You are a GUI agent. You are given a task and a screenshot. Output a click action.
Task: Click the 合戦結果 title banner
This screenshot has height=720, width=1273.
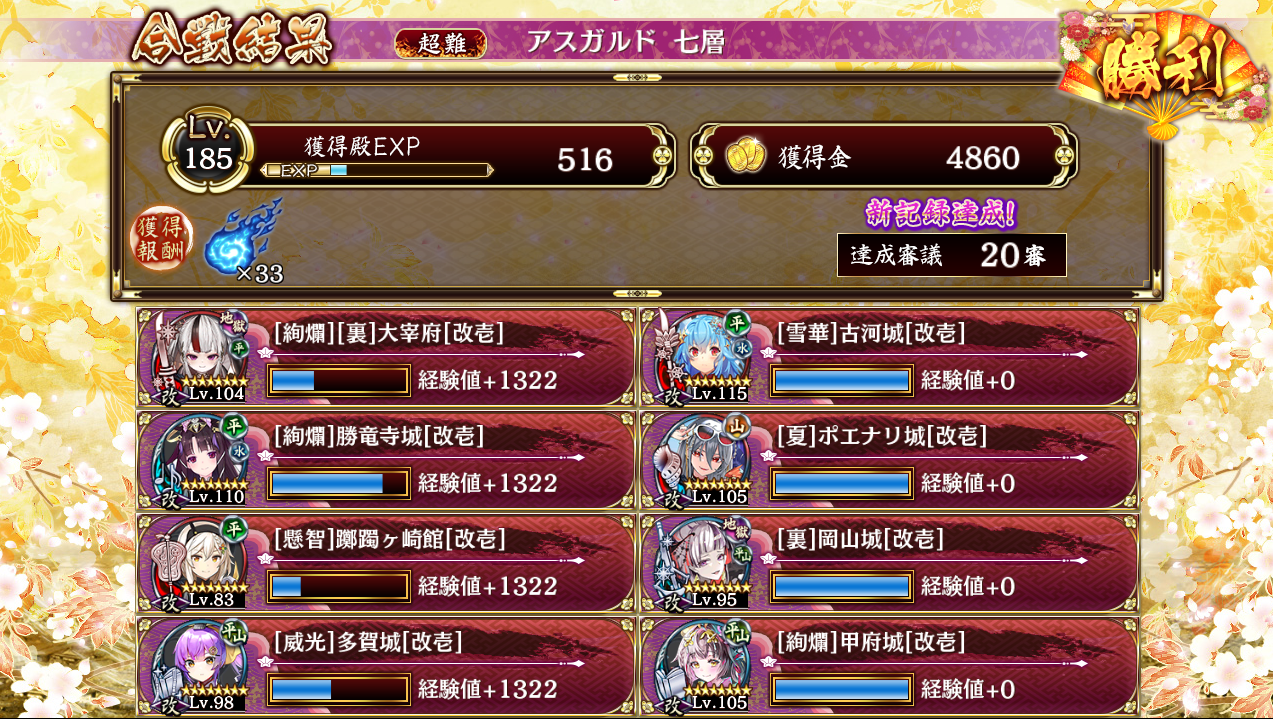[x=232, y=40]
